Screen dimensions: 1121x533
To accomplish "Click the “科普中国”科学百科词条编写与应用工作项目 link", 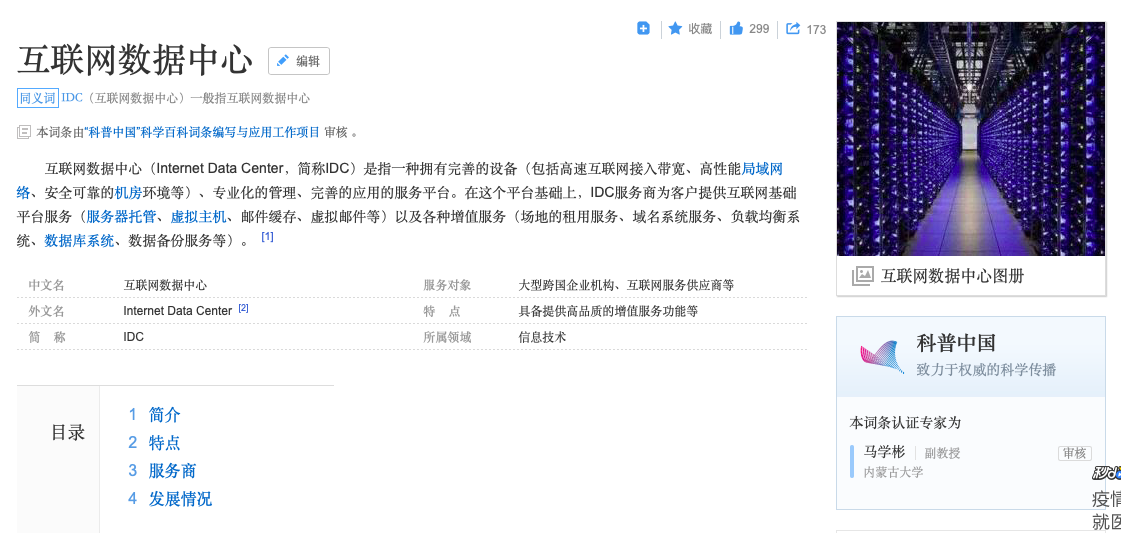I will (203, 132).
